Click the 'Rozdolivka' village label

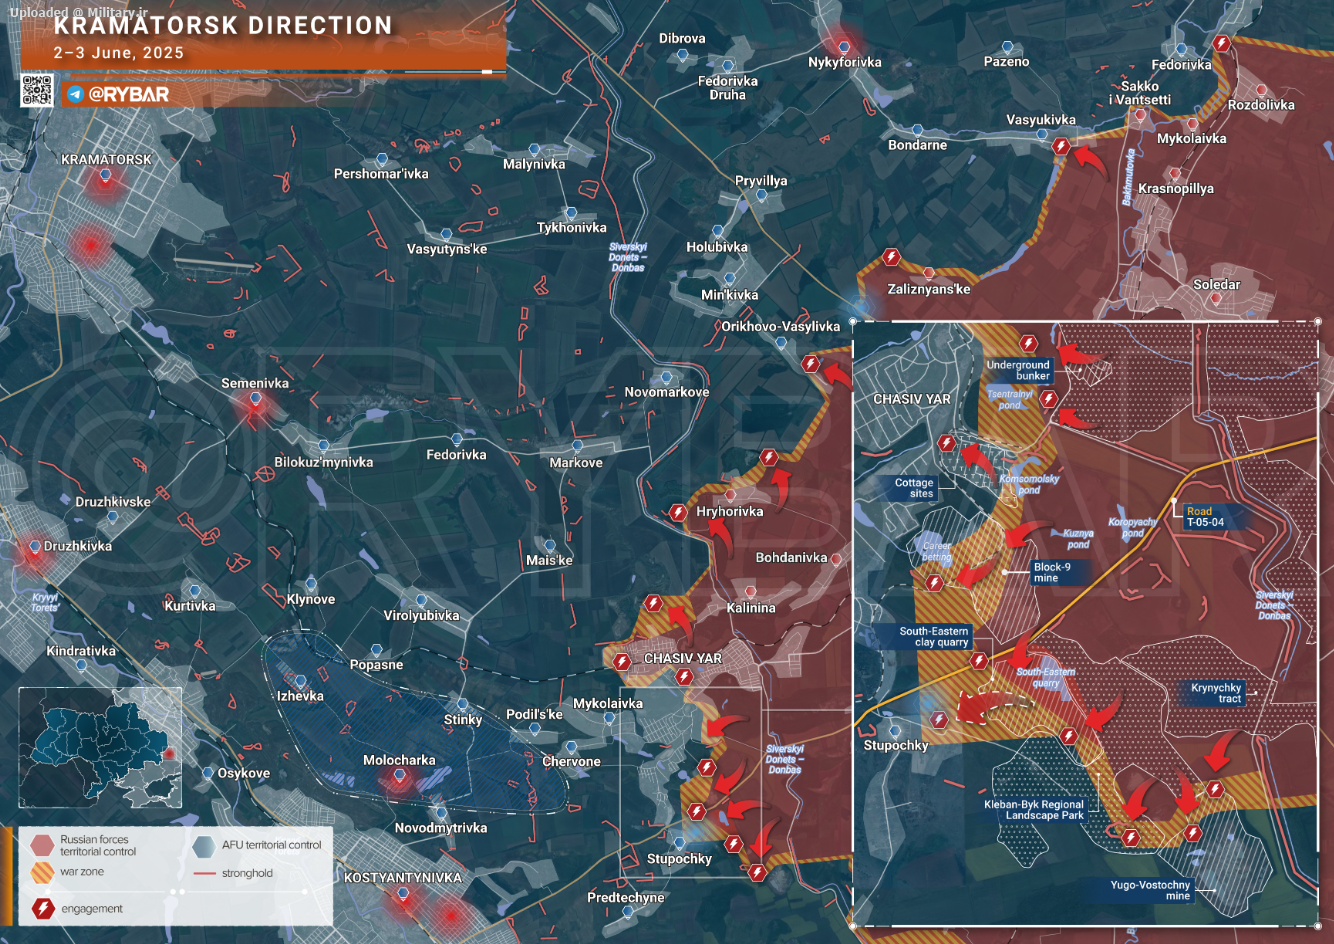[1261, 105]
